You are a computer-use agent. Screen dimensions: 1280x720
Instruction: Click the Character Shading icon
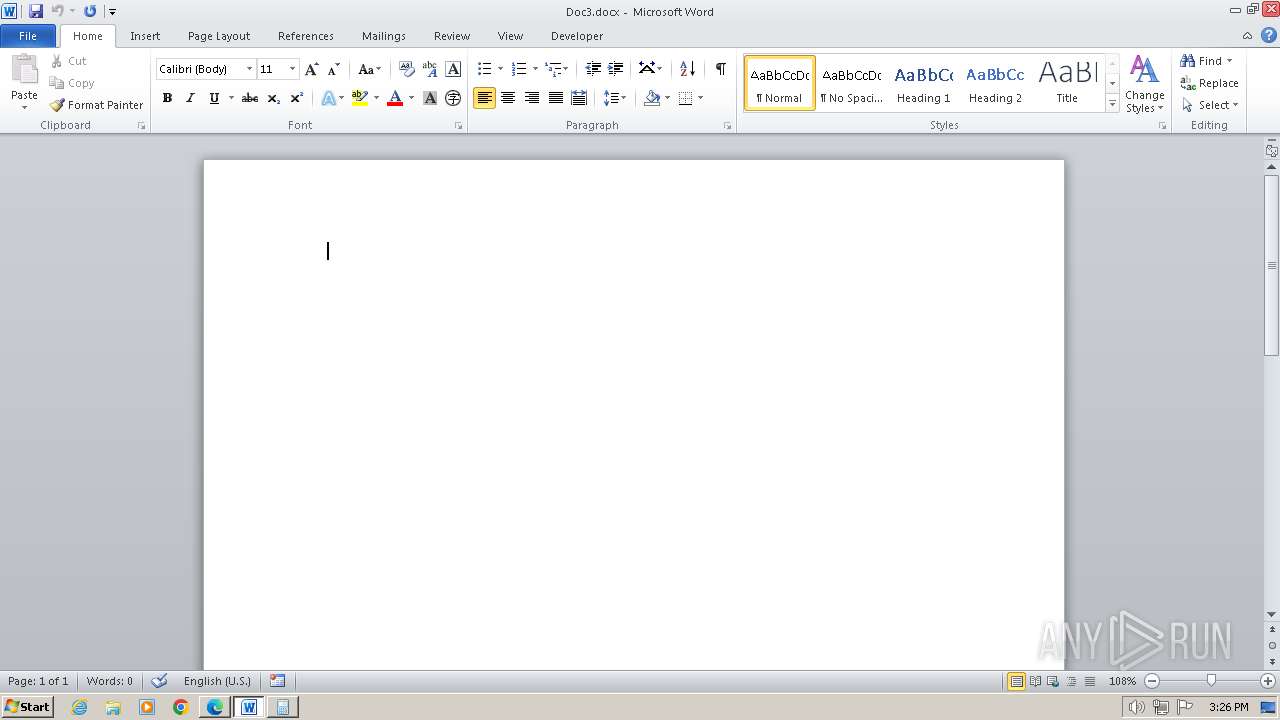click(430, 98)
